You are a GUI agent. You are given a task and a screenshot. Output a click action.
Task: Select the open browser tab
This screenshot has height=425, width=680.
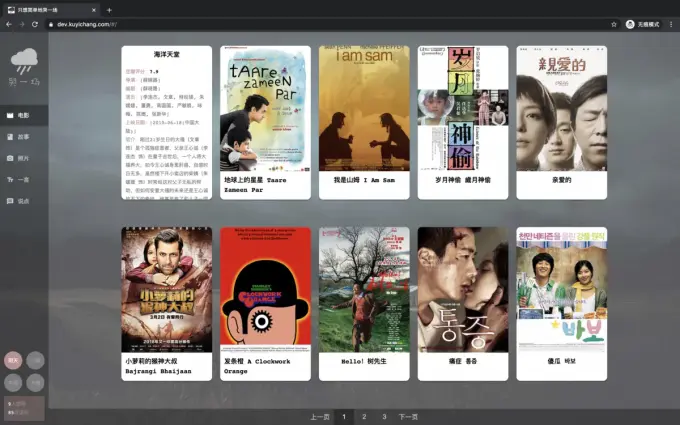click(x=52, y=10)
